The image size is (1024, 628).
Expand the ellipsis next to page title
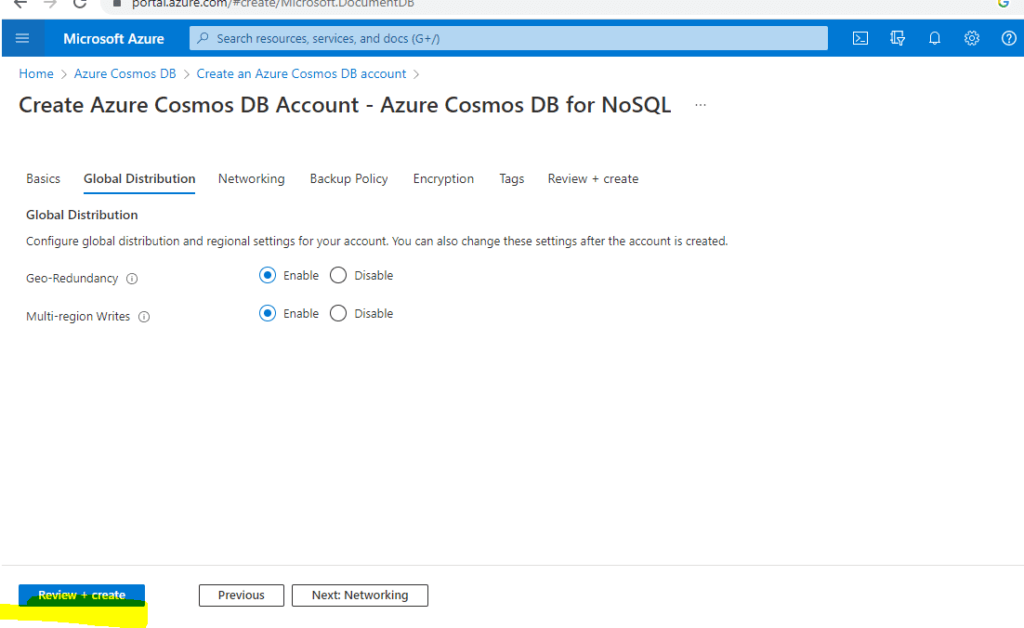[700, 104]
